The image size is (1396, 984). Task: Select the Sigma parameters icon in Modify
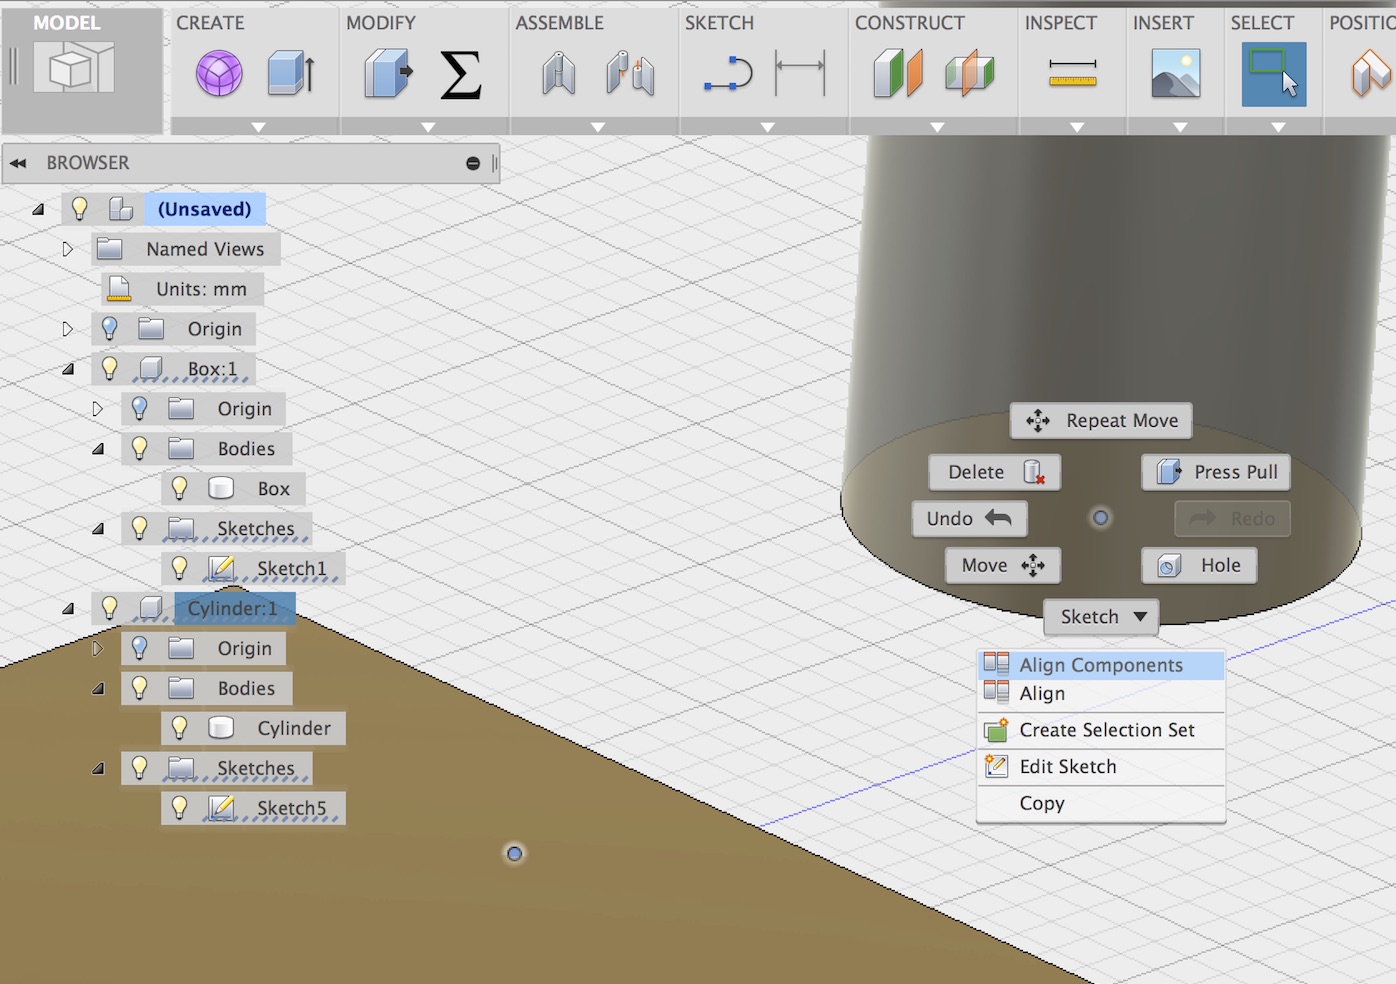(x=460, y=75)
